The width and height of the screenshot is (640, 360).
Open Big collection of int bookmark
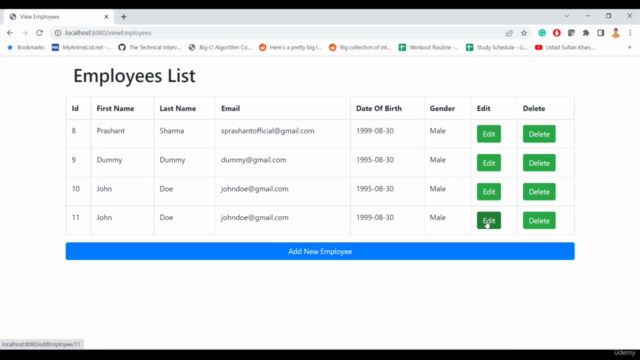(360, 47)
